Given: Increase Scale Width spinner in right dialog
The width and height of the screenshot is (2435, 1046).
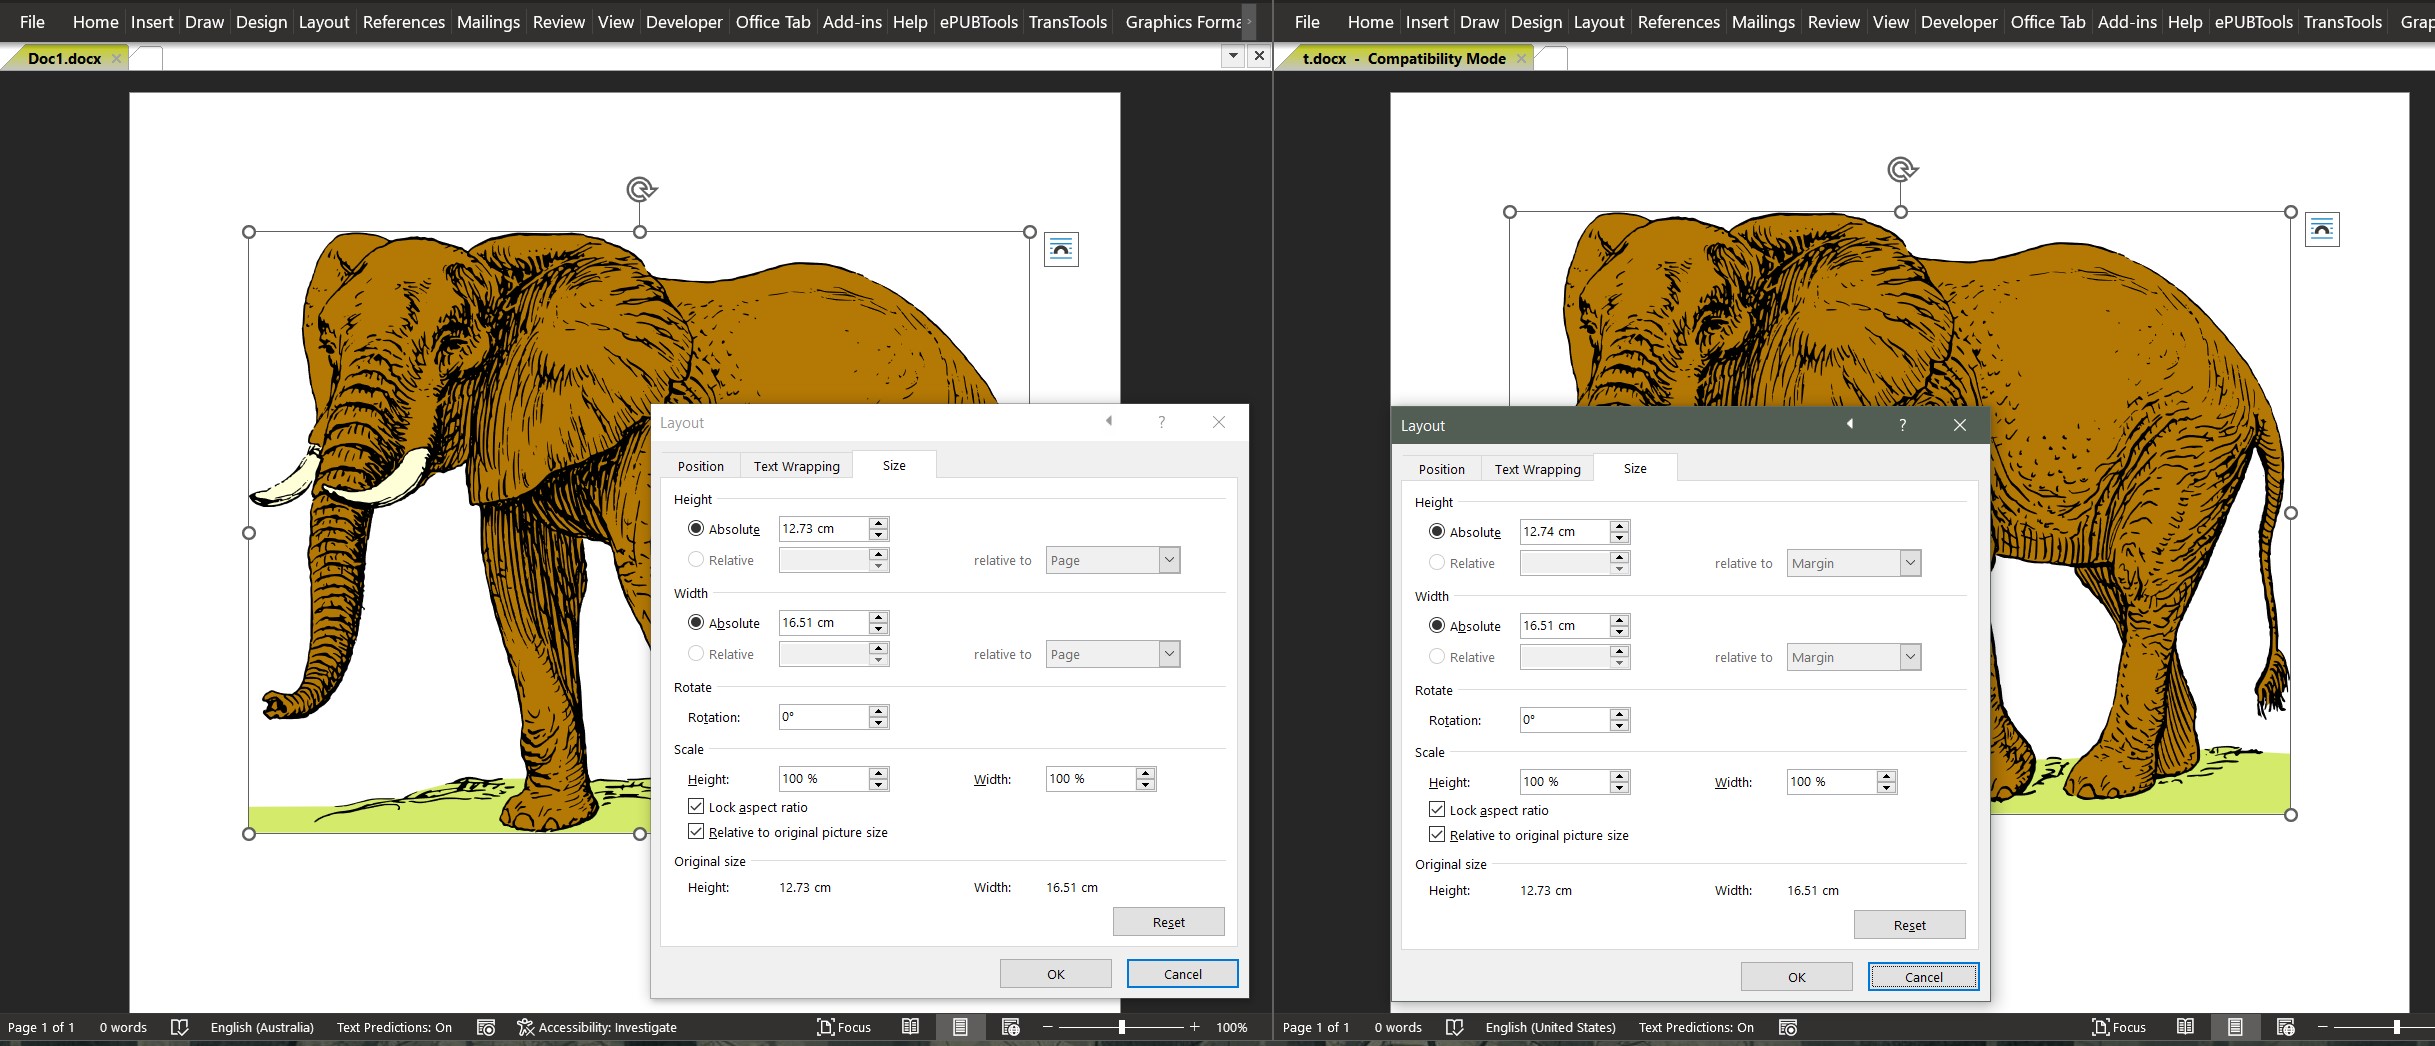Looking at the screenshot, I should pyautogui.click(x=1886, y=776).
